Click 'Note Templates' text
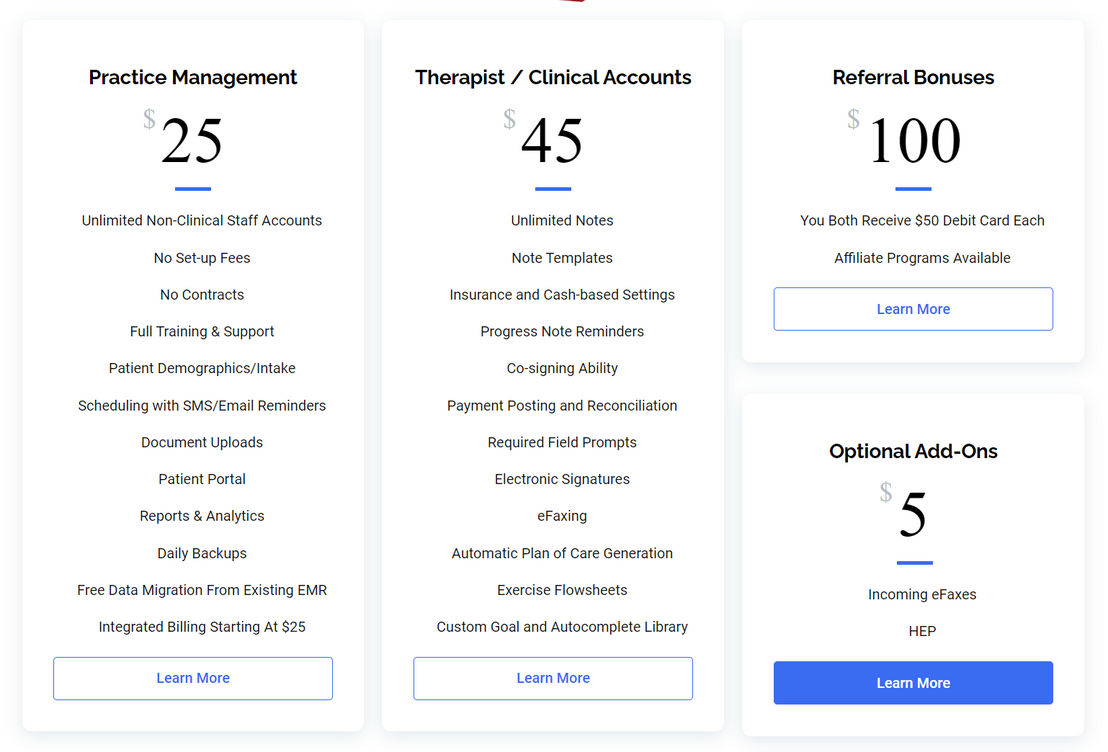 [x=562, y=258]
